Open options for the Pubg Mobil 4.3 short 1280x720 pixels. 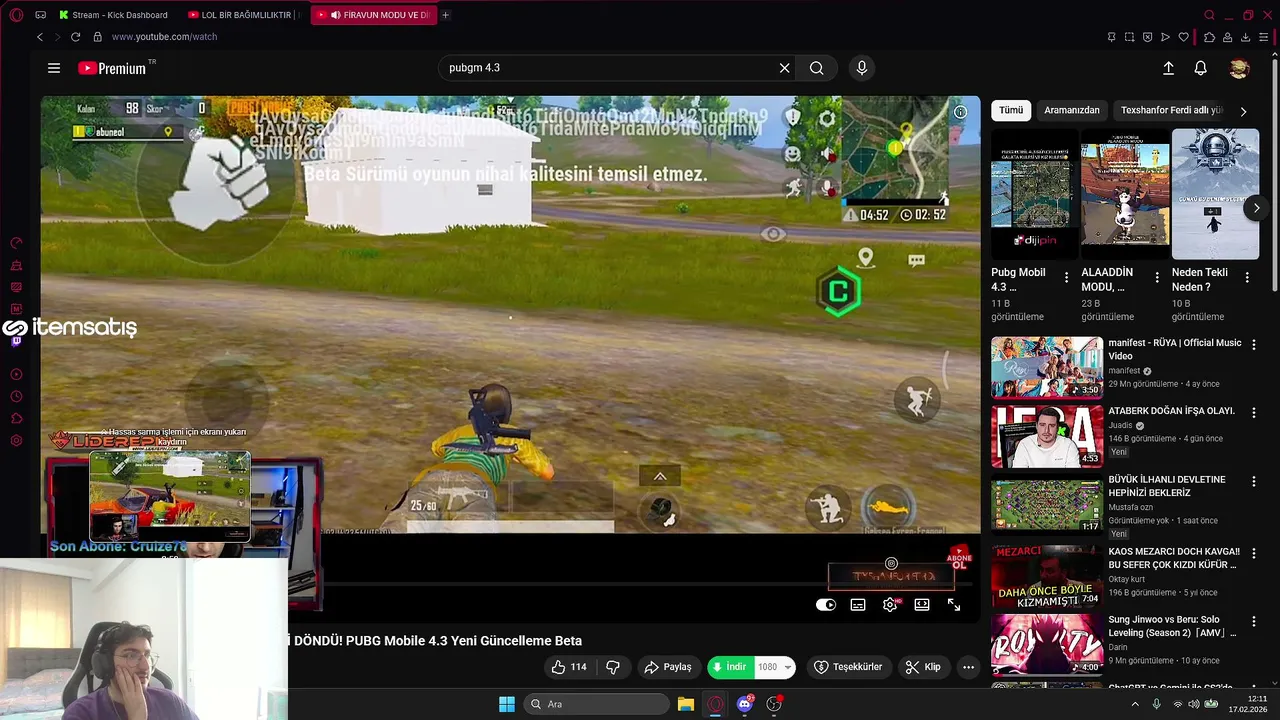point(1066,277)
